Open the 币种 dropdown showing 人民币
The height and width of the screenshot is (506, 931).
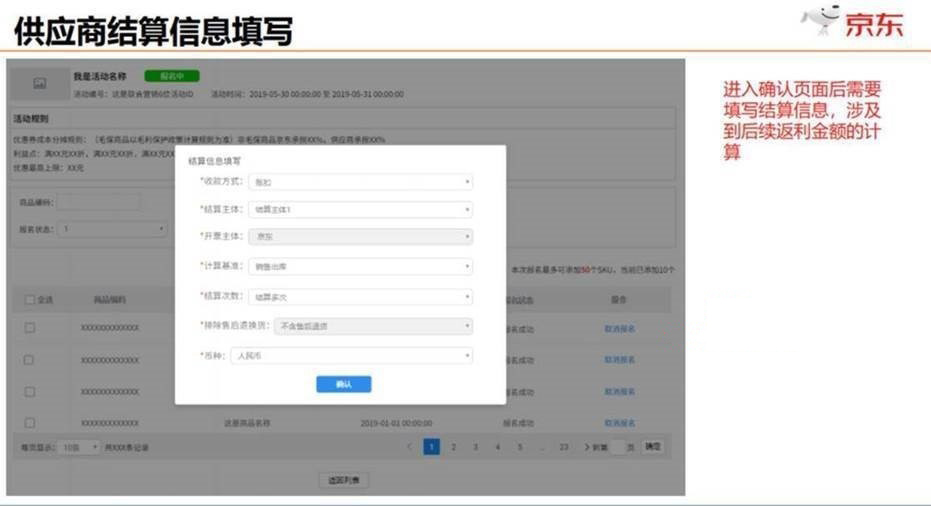[352, 355]
